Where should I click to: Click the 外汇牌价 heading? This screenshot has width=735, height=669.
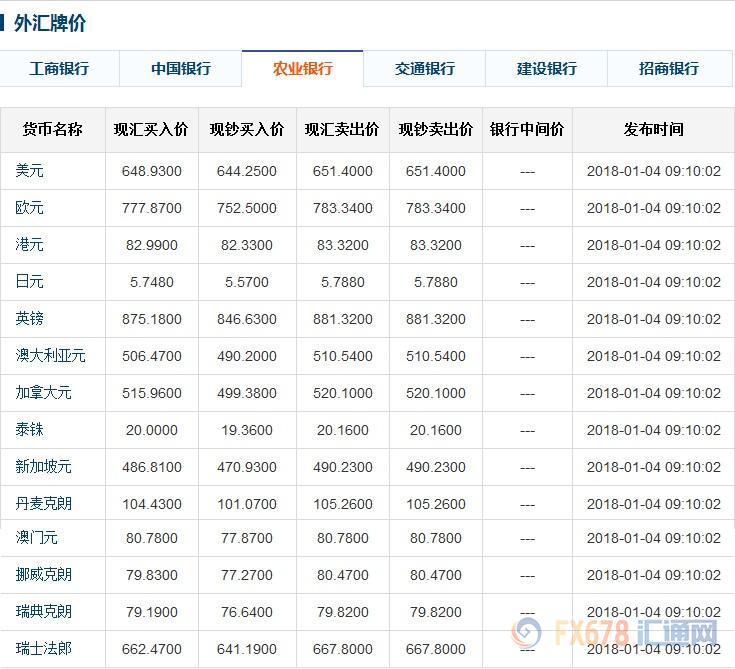tap(50, 23)
